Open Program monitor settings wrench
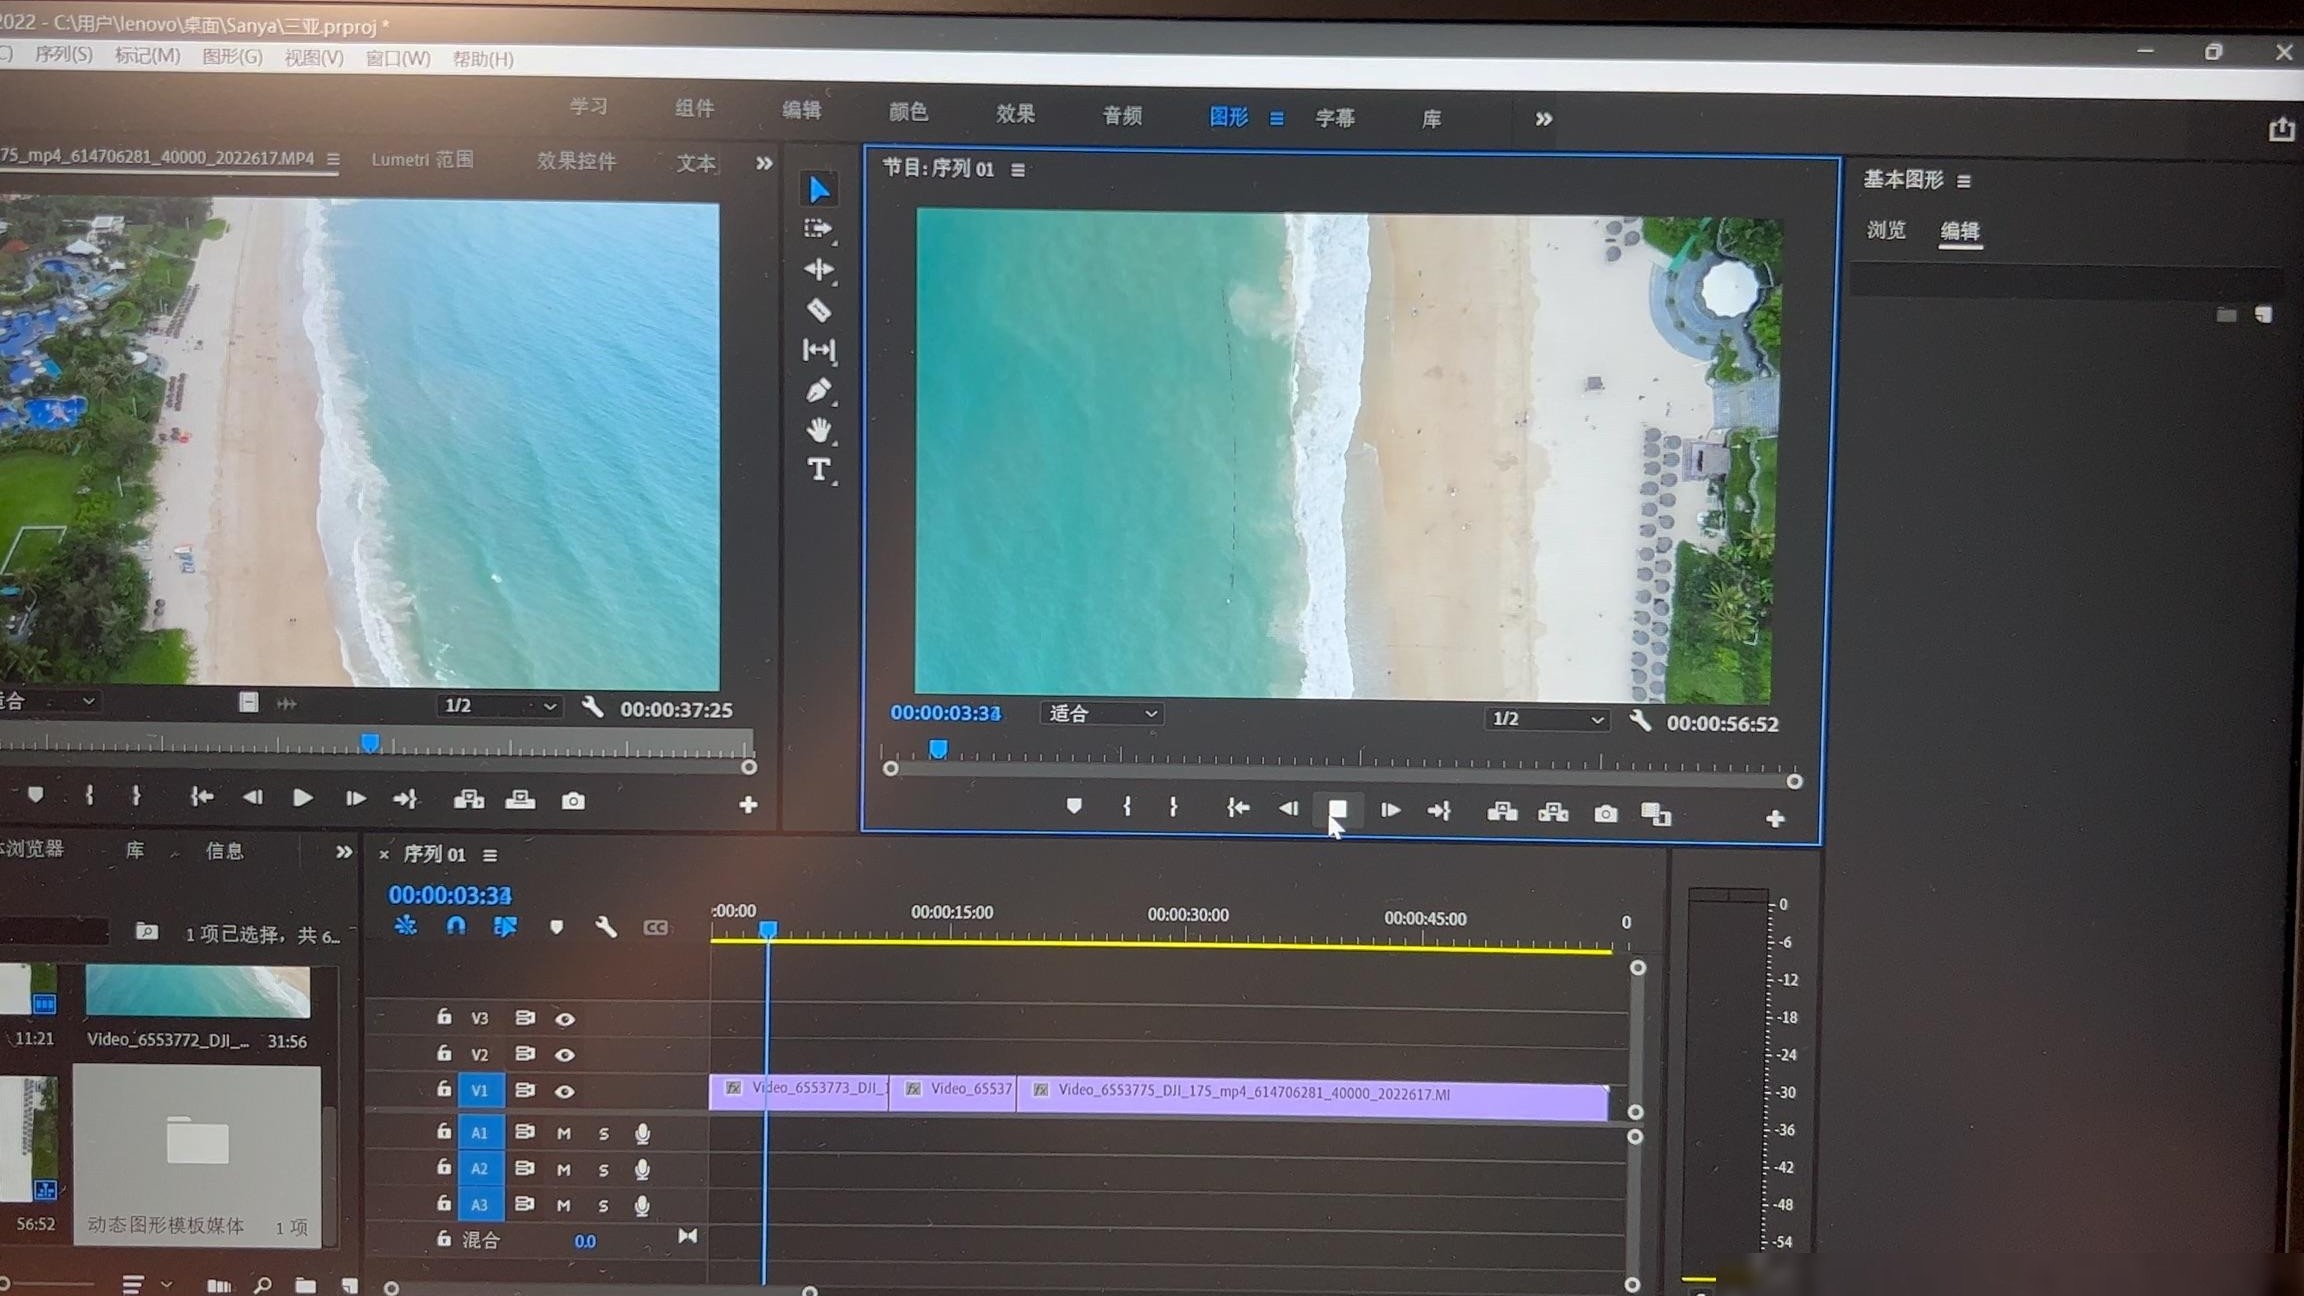 (1640, 720)
